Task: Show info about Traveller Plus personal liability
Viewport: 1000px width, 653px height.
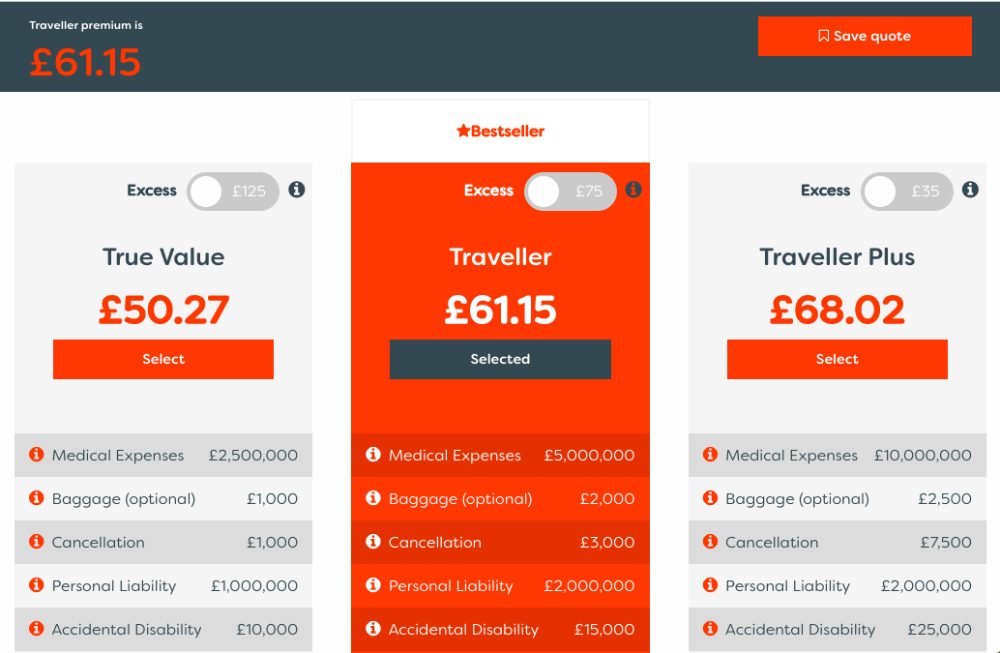Action: coord(709,585)
